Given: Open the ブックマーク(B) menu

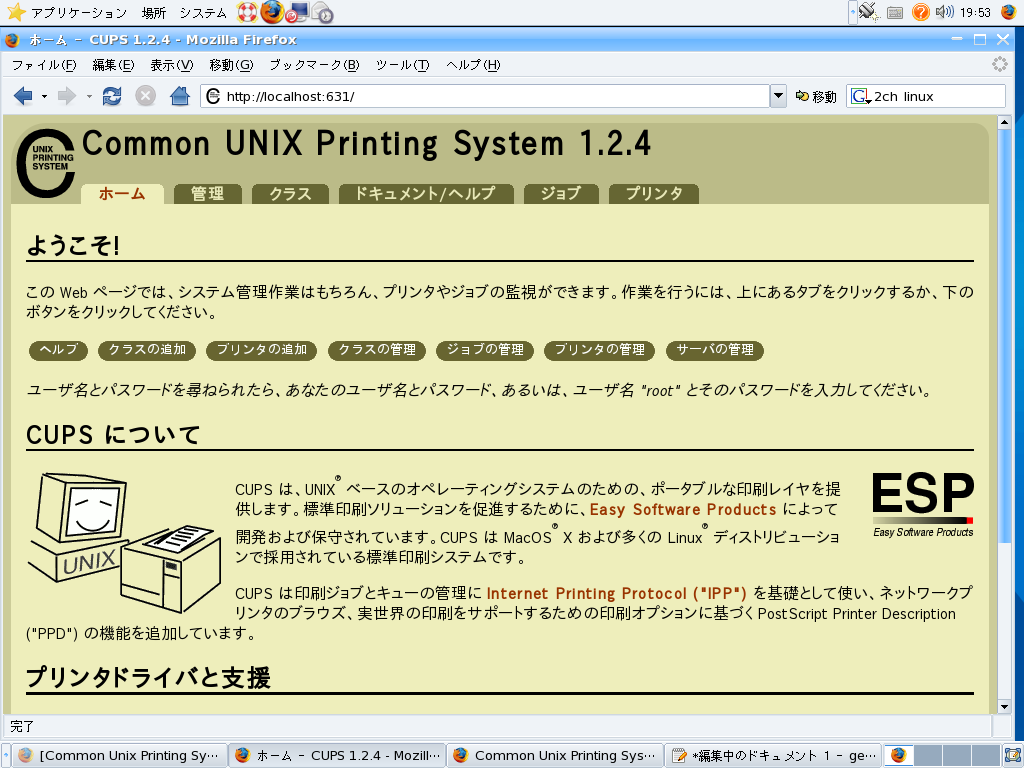Looking at the screenshot, I should tap(314, 65).
